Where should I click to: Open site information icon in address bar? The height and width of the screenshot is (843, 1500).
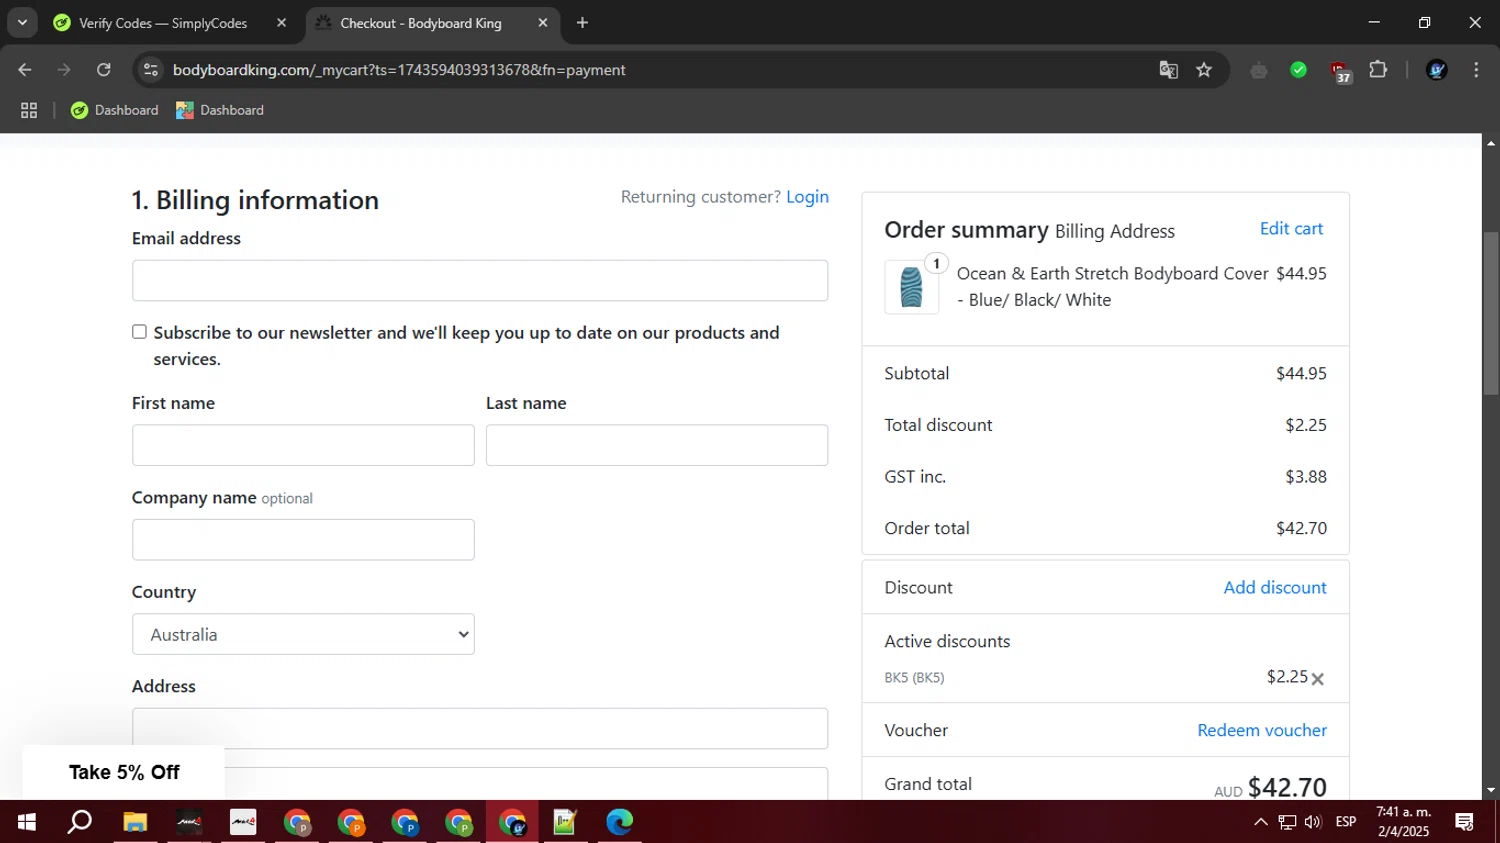151,70
